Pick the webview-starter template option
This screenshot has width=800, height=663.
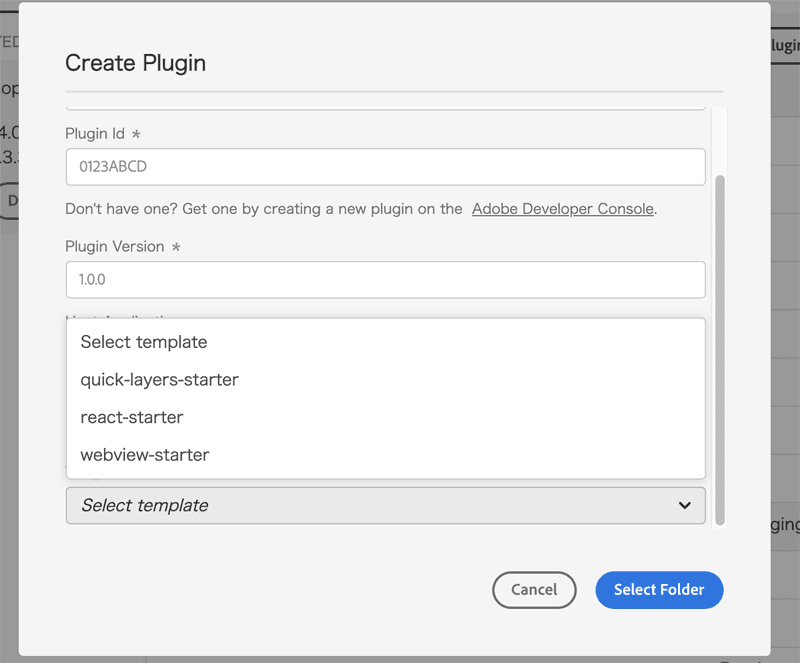click(x=145, y=455)
